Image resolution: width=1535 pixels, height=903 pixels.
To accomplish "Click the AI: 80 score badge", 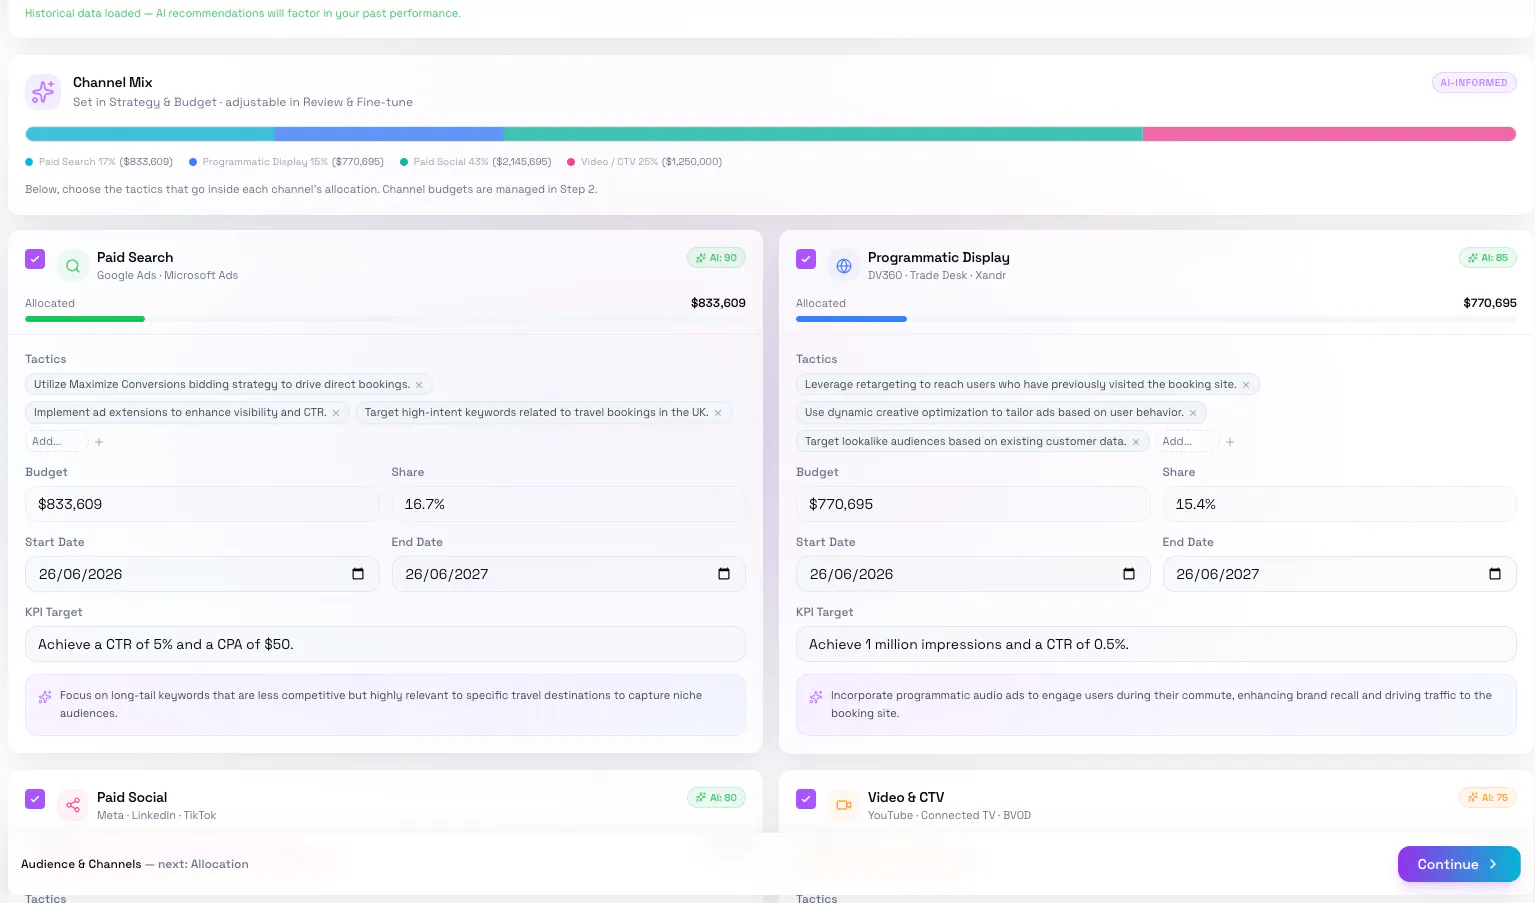I will click(x=716, y=798).
